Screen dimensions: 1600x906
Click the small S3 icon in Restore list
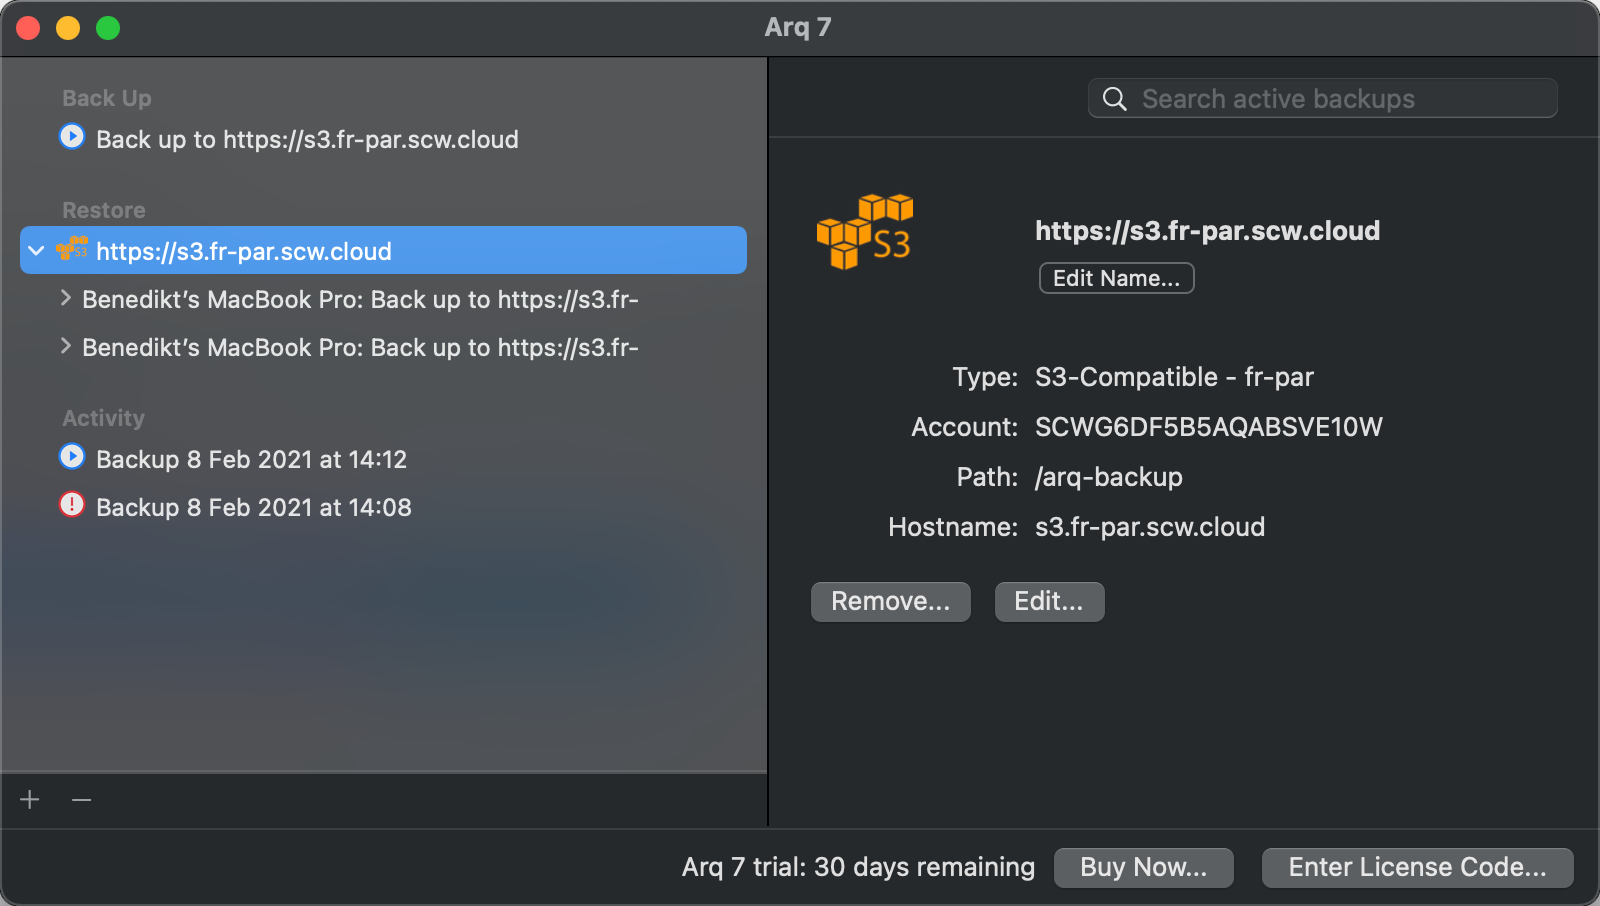click(x=72, y=249)
